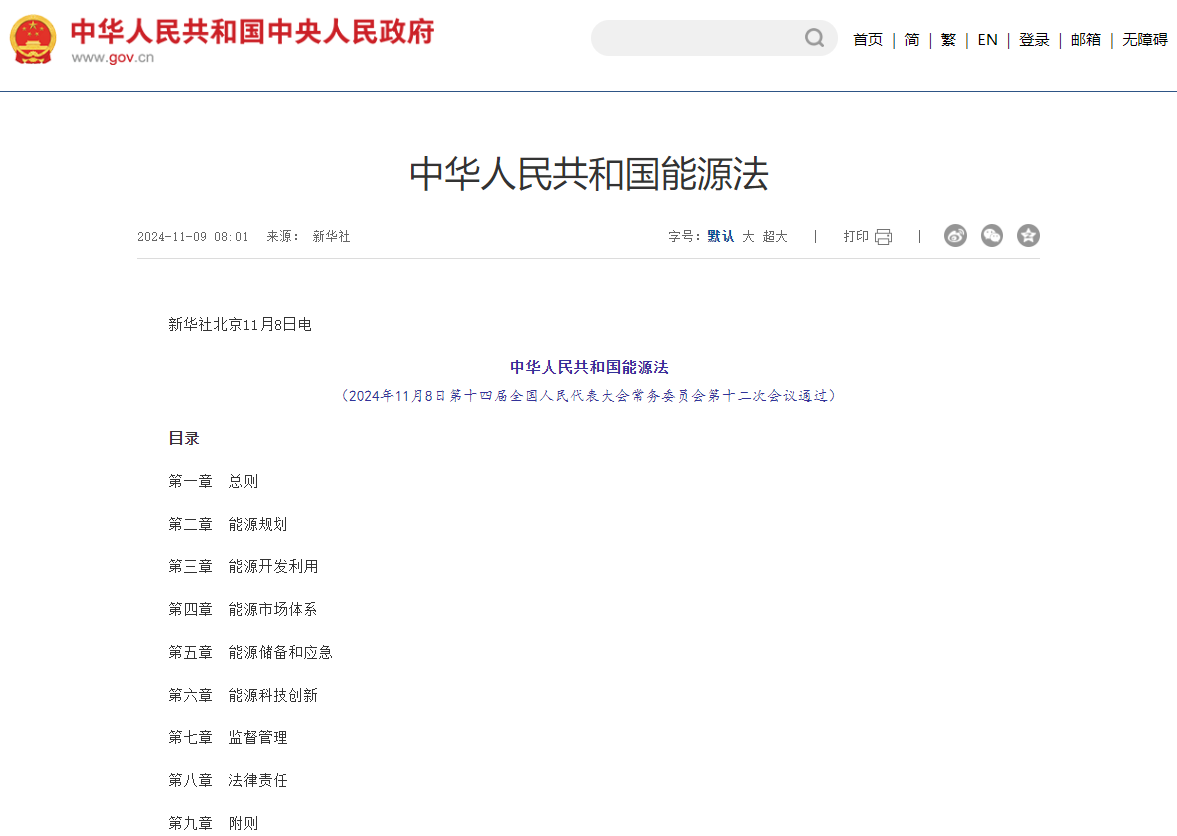Viewport: 1177px width, 836px height.
Task: Share the article via the Weibo icon
Action: (x=955, y=236)
